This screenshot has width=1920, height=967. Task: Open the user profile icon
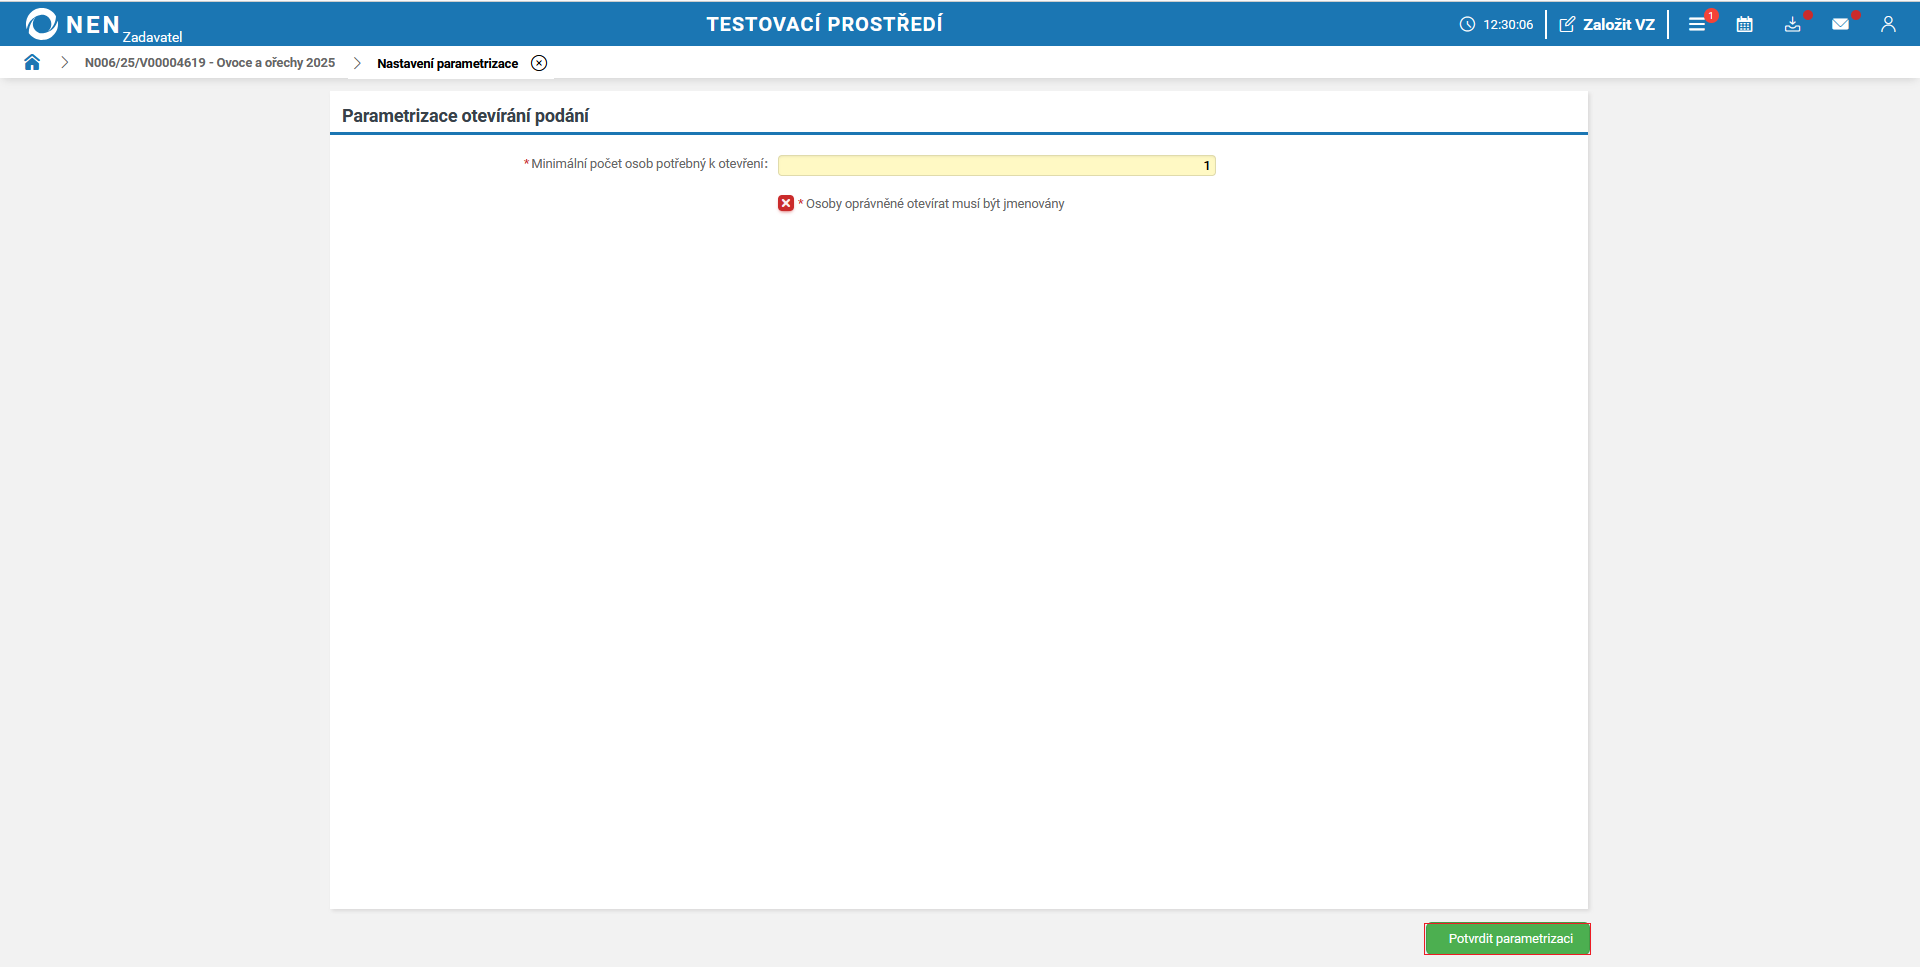(1889, 24)
